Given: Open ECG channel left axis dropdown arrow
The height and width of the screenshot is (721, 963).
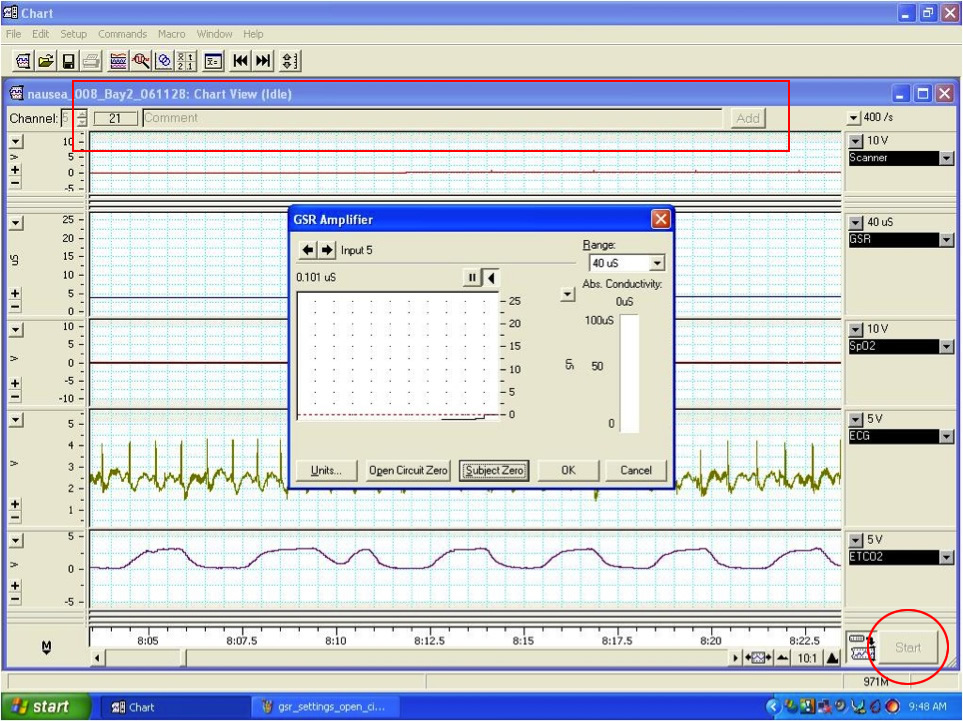Looking at the screenshot, I should (16, 420).
